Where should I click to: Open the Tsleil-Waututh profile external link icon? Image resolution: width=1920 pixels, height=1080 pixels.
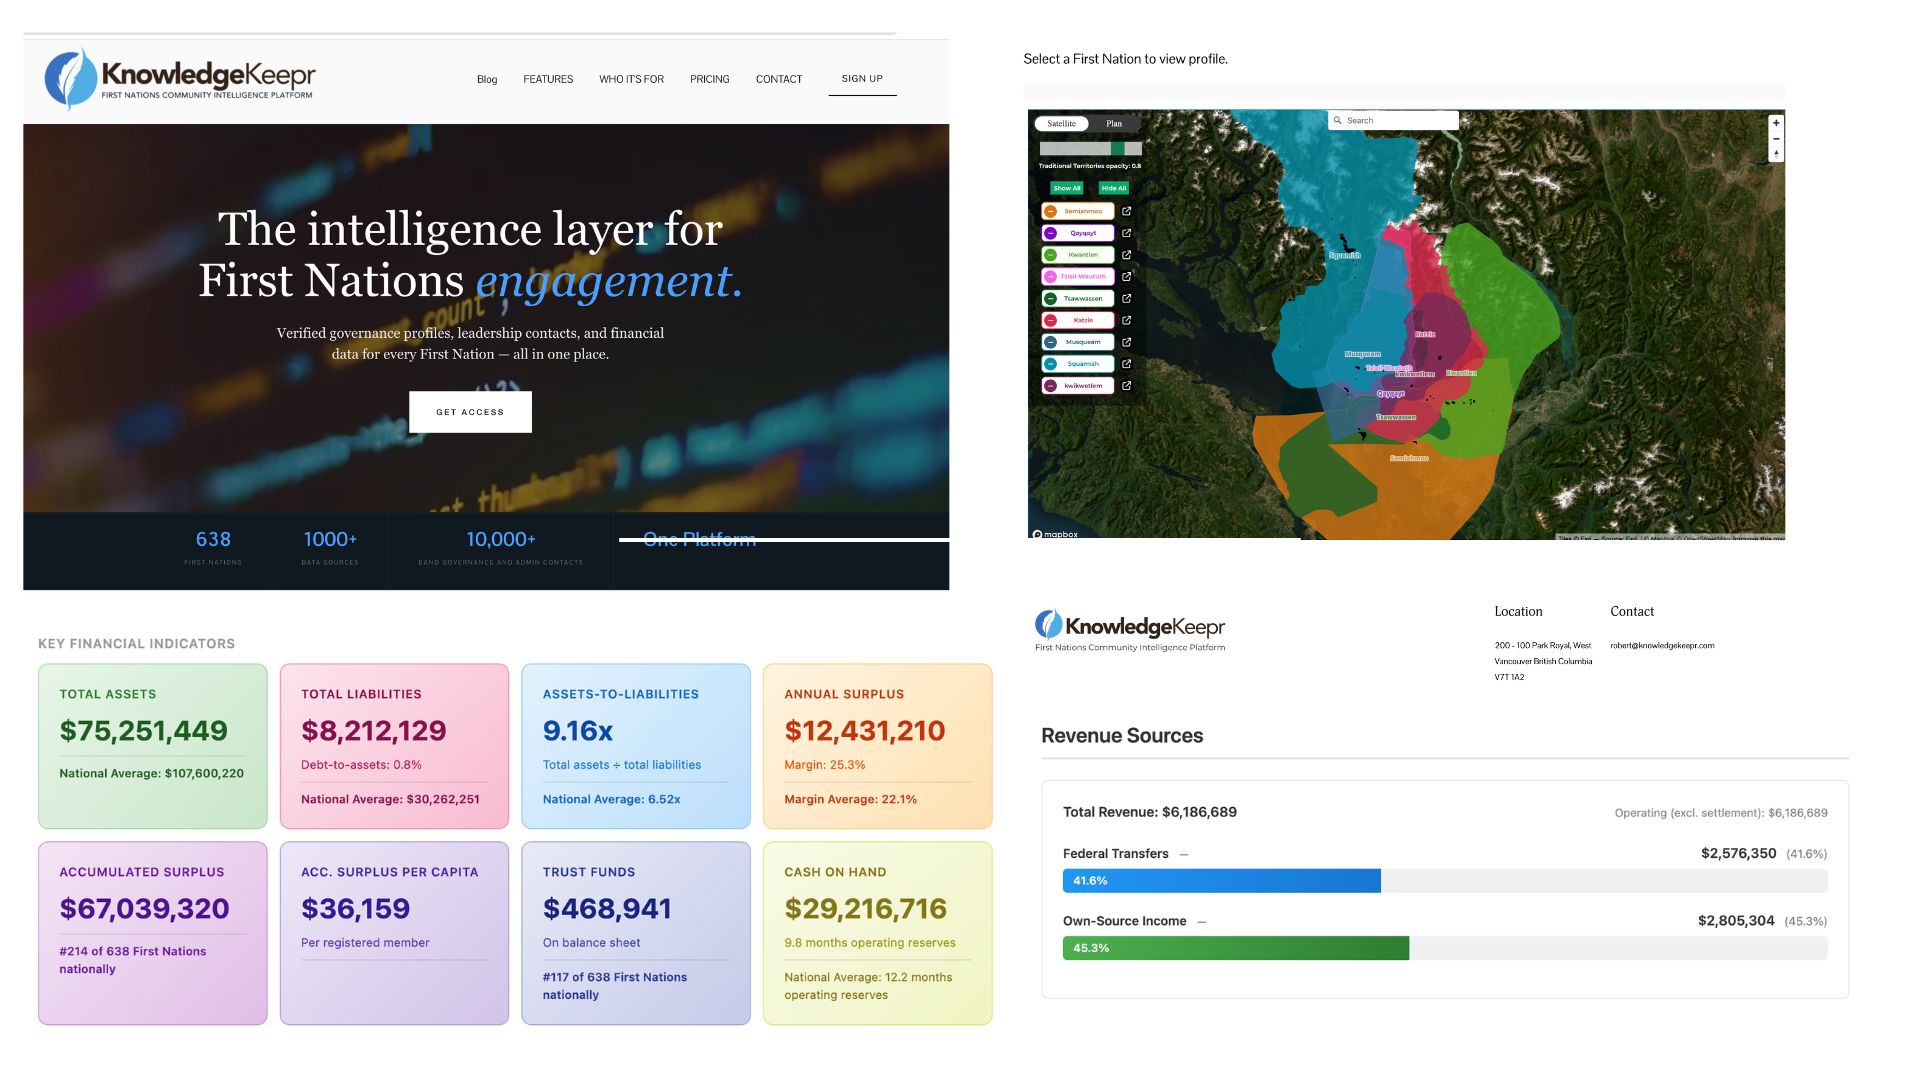(1126, 276)
